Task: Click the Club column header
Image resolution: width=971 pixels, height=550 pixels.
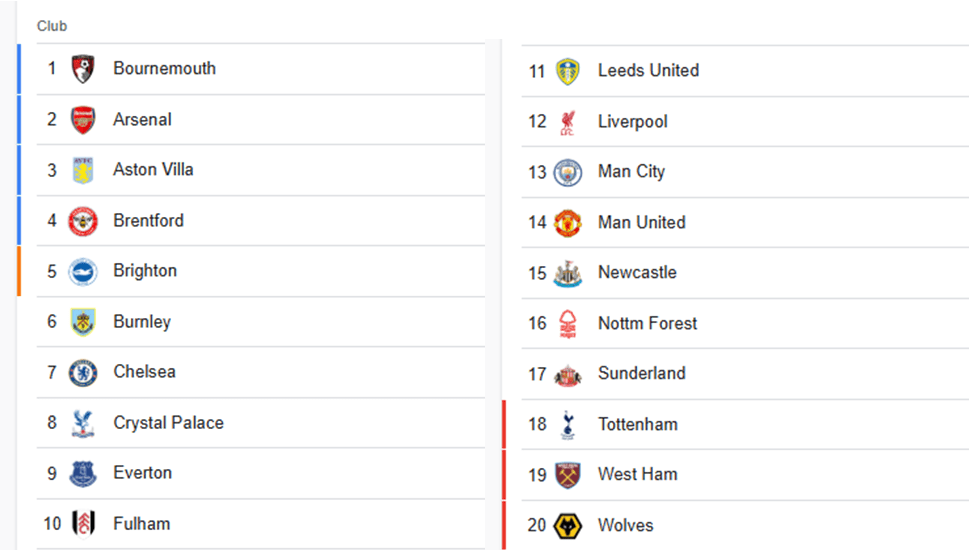Action: click(x=52, y=26)
